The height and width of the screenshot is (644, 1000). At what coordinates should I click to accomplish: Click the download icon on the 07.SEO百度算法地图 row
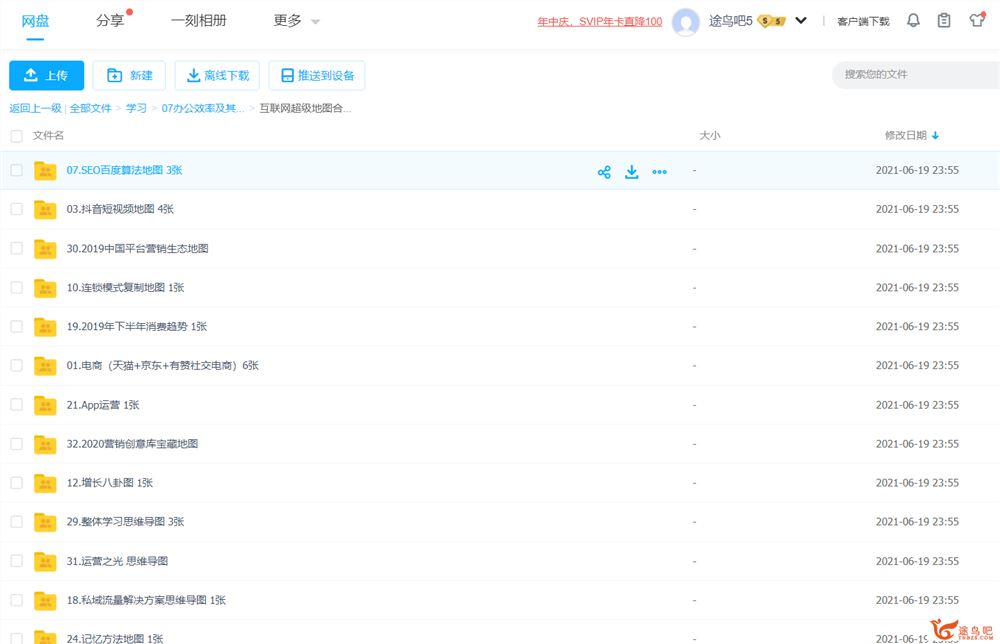pos(631,172)
